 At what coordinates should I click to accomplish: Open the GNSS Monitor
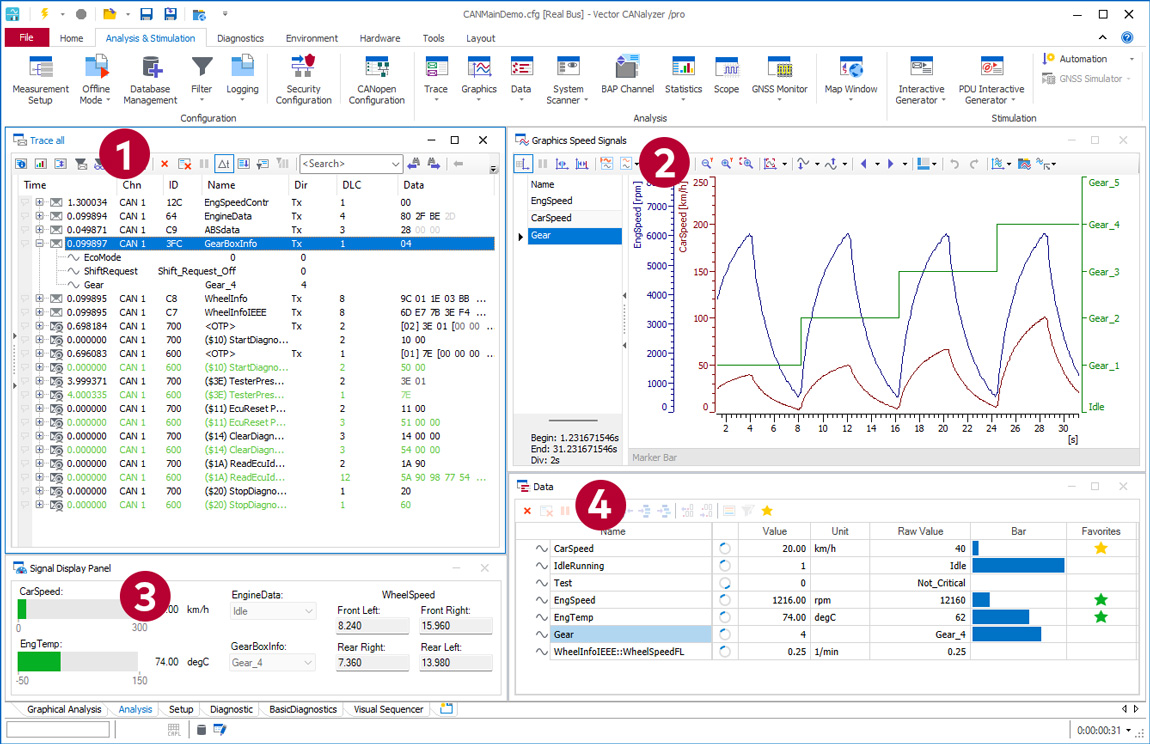tap(779, 76)
